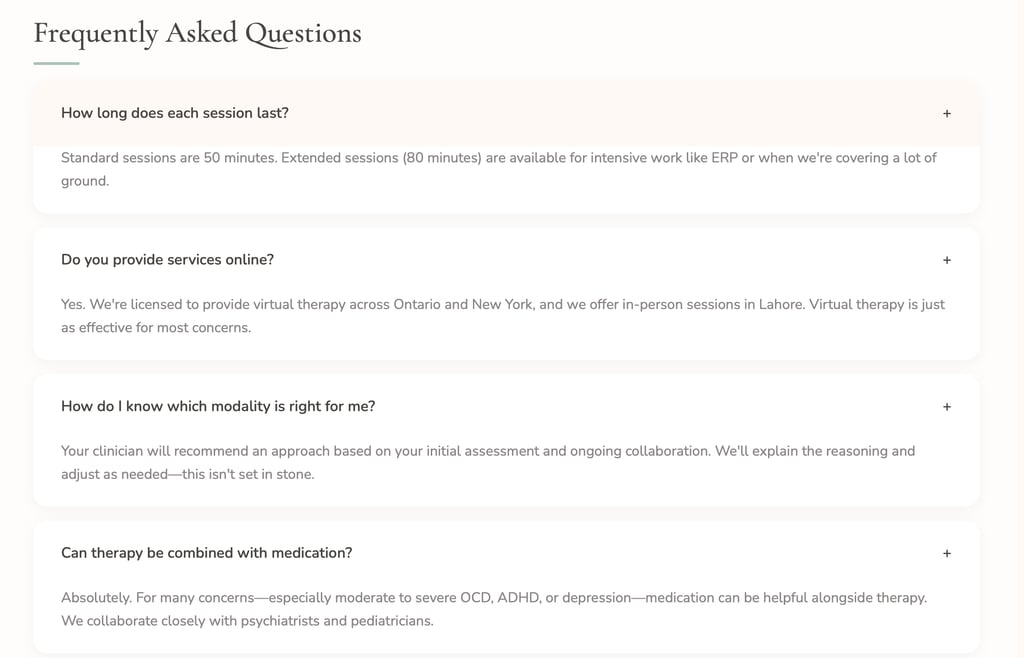Click the plus icon beside session length question

[947, 114]
